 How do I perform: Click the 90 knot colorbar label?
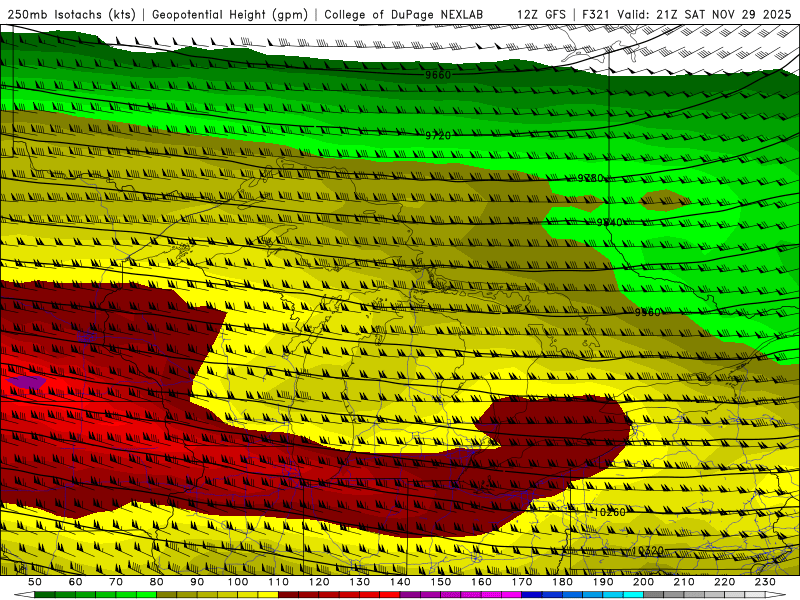click(x=197, y=582)
